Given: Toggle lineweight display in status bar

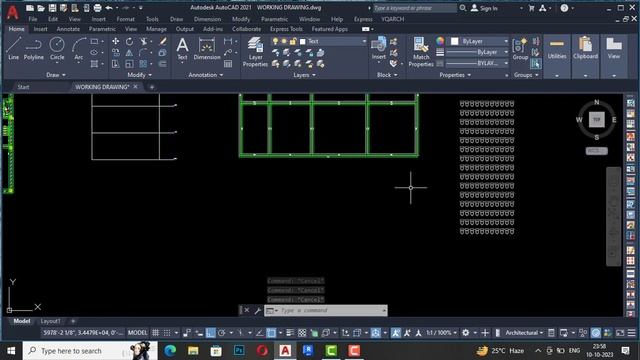Looking at the screenshot, I should point(290,333).
